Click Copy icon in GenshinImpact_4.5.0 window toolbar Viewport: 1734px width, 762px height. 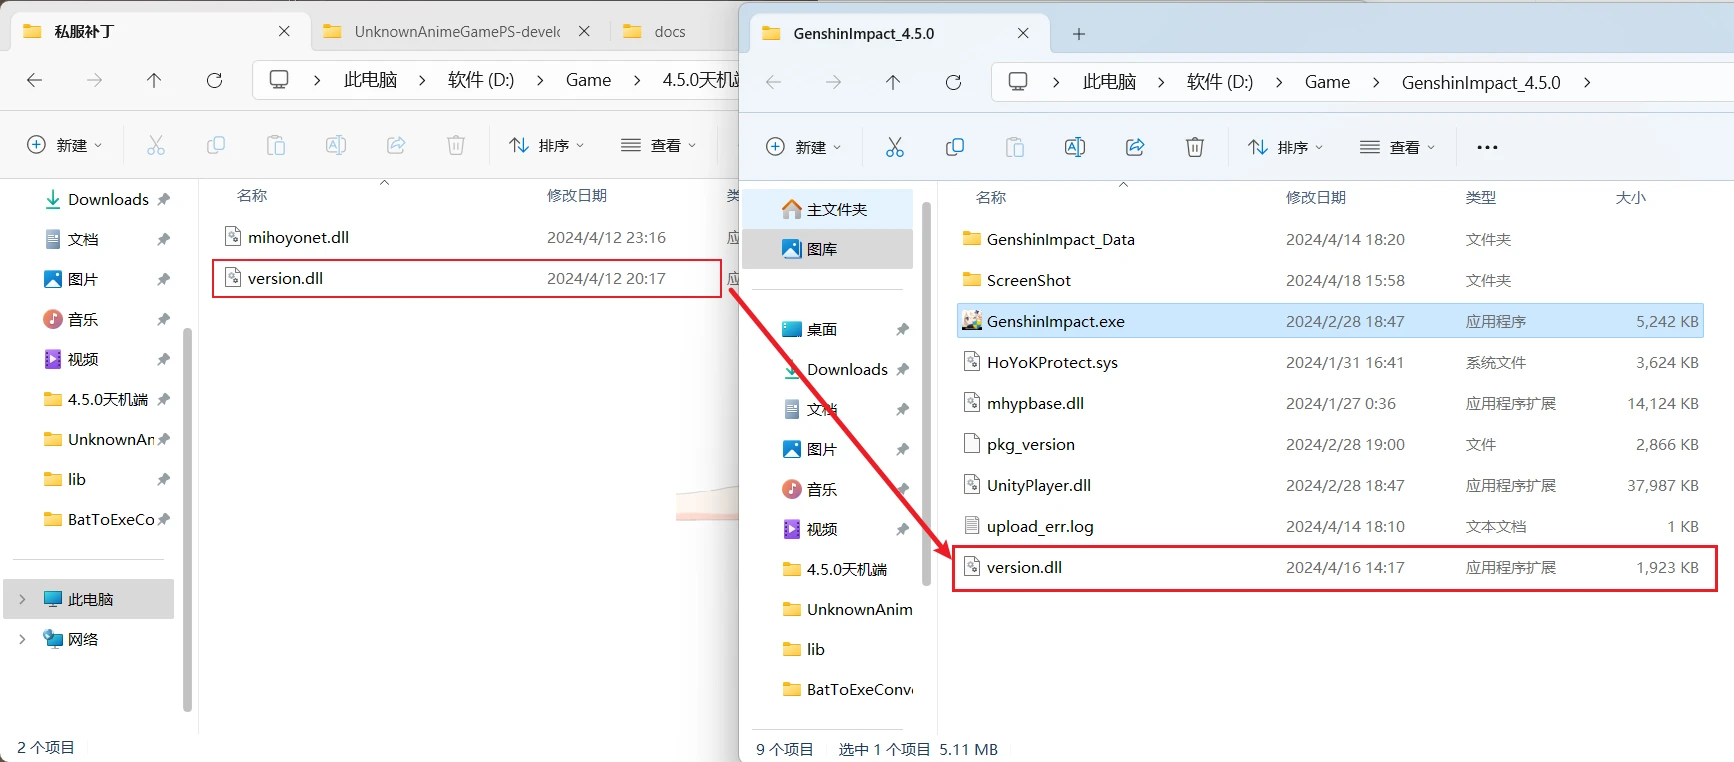click(955, 147)
